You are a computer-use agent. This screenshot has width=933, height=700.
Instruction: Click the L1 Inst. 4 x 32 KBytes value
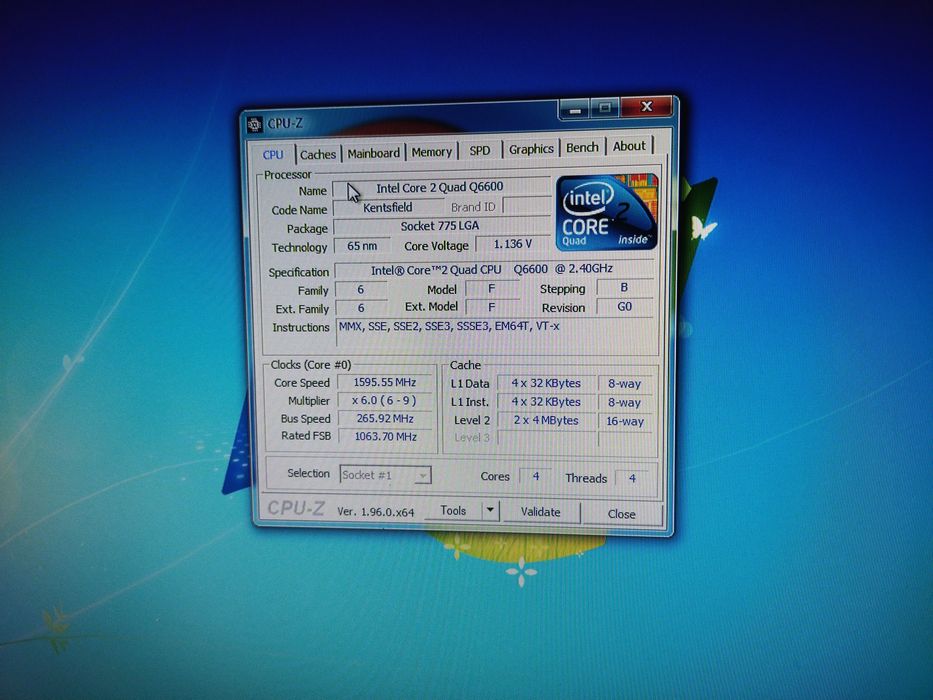click(546, 402)
